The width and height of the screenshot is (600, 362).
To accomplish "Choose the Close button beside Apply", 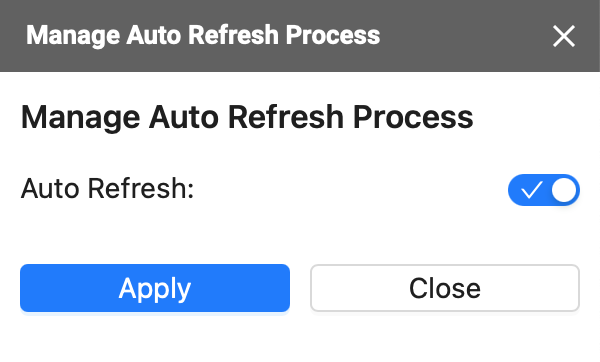I will [445, 288].
